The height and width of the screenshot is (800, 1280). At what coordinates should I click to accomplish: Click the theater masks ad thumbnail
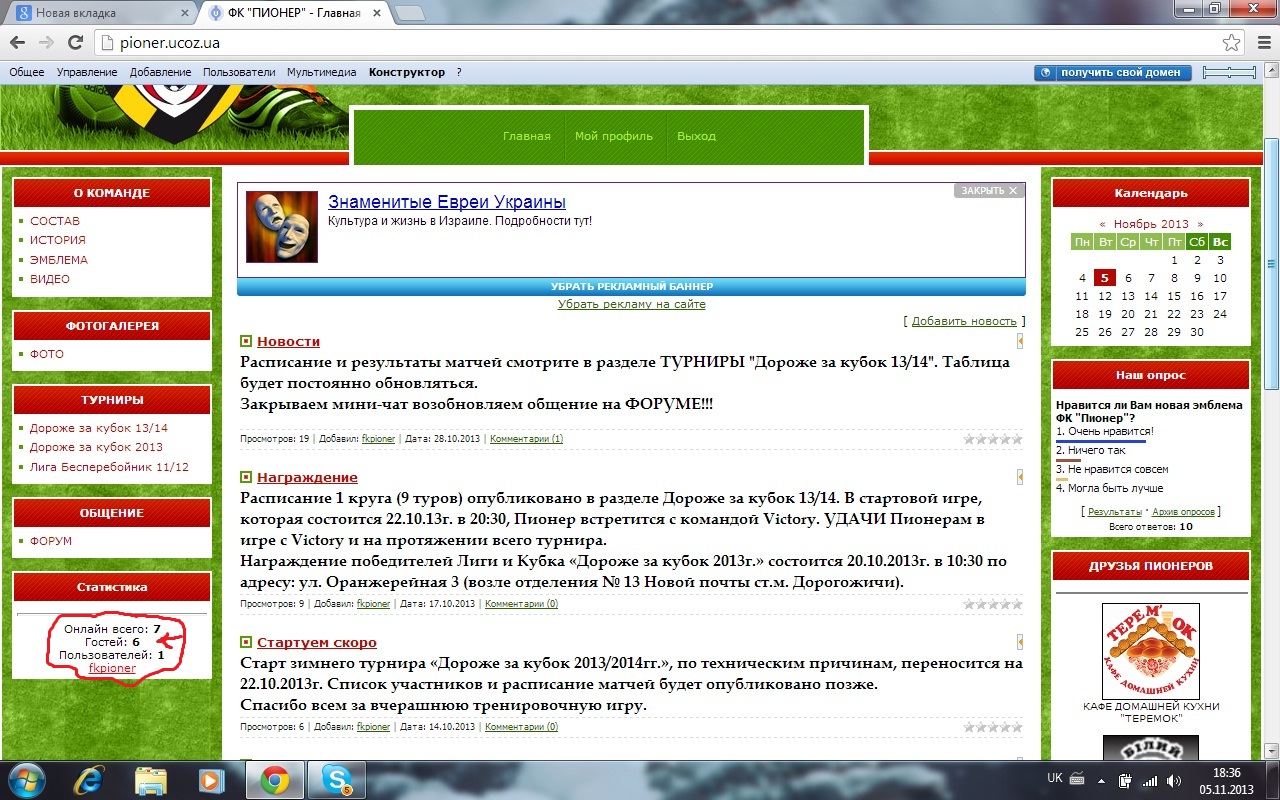[282, 227]
